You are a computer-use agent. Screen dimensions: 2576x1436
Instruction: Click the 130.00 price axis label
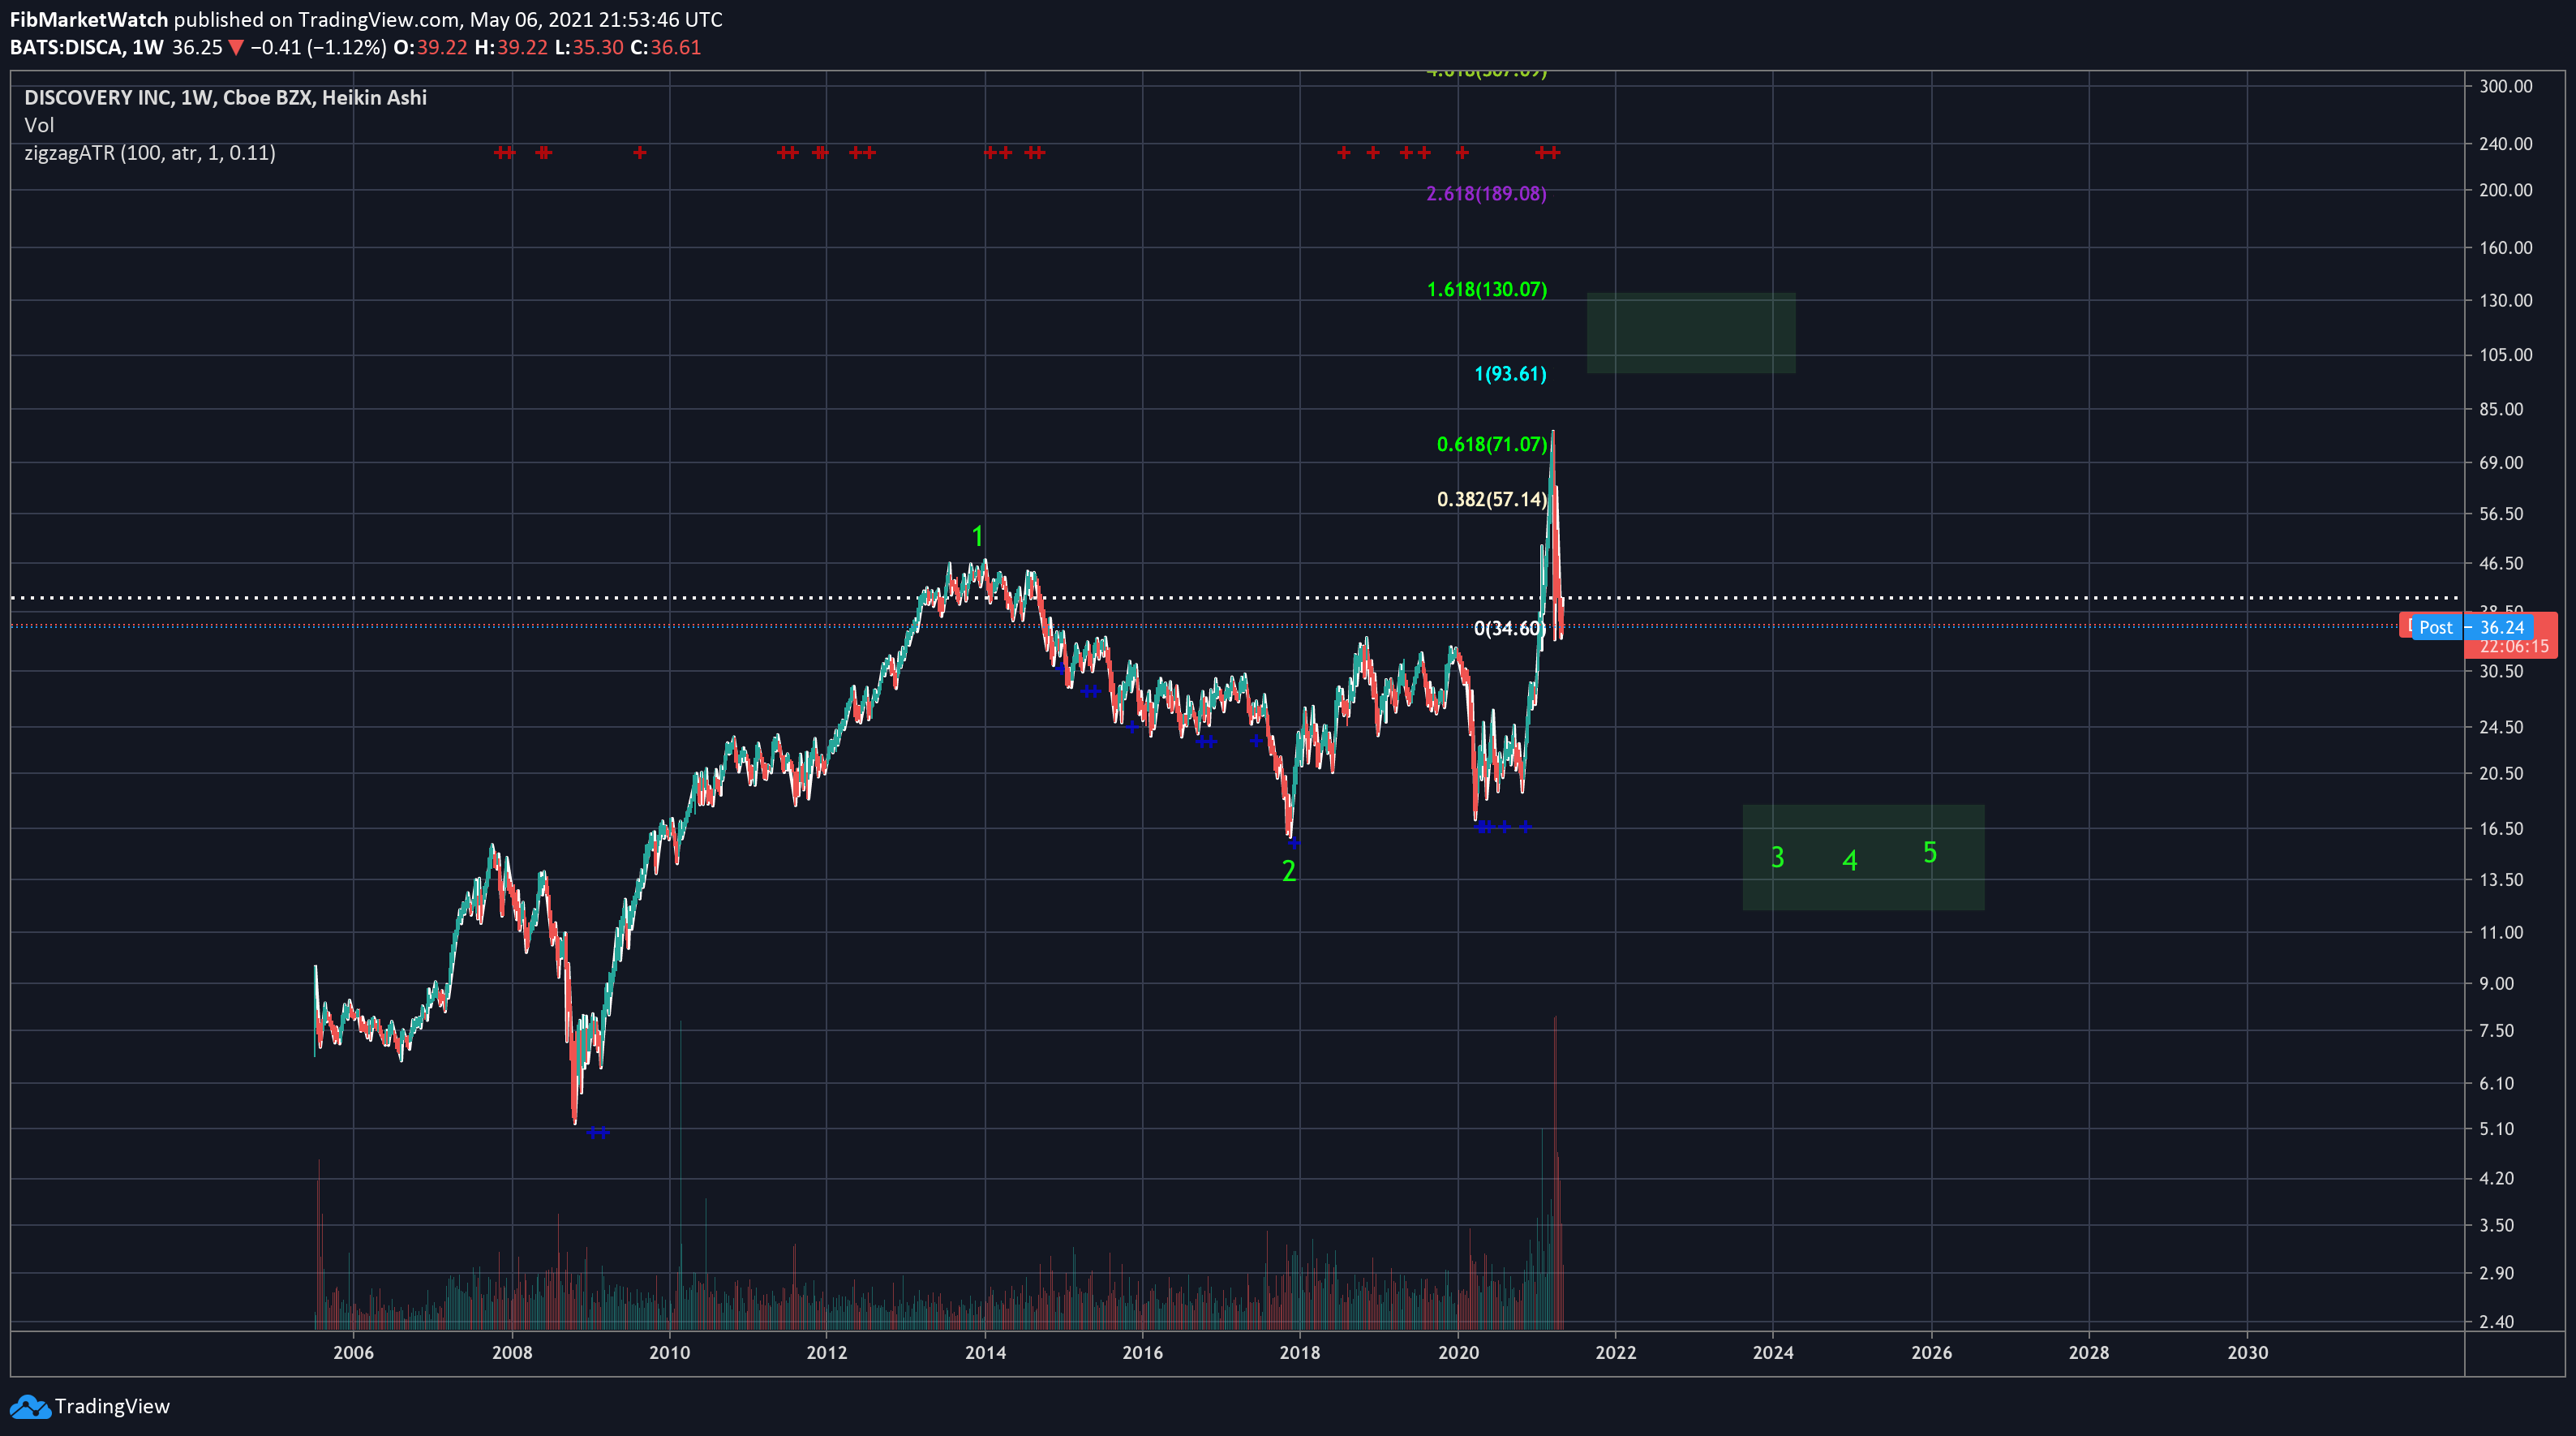pyautogui.click(x=2506, y=300)
